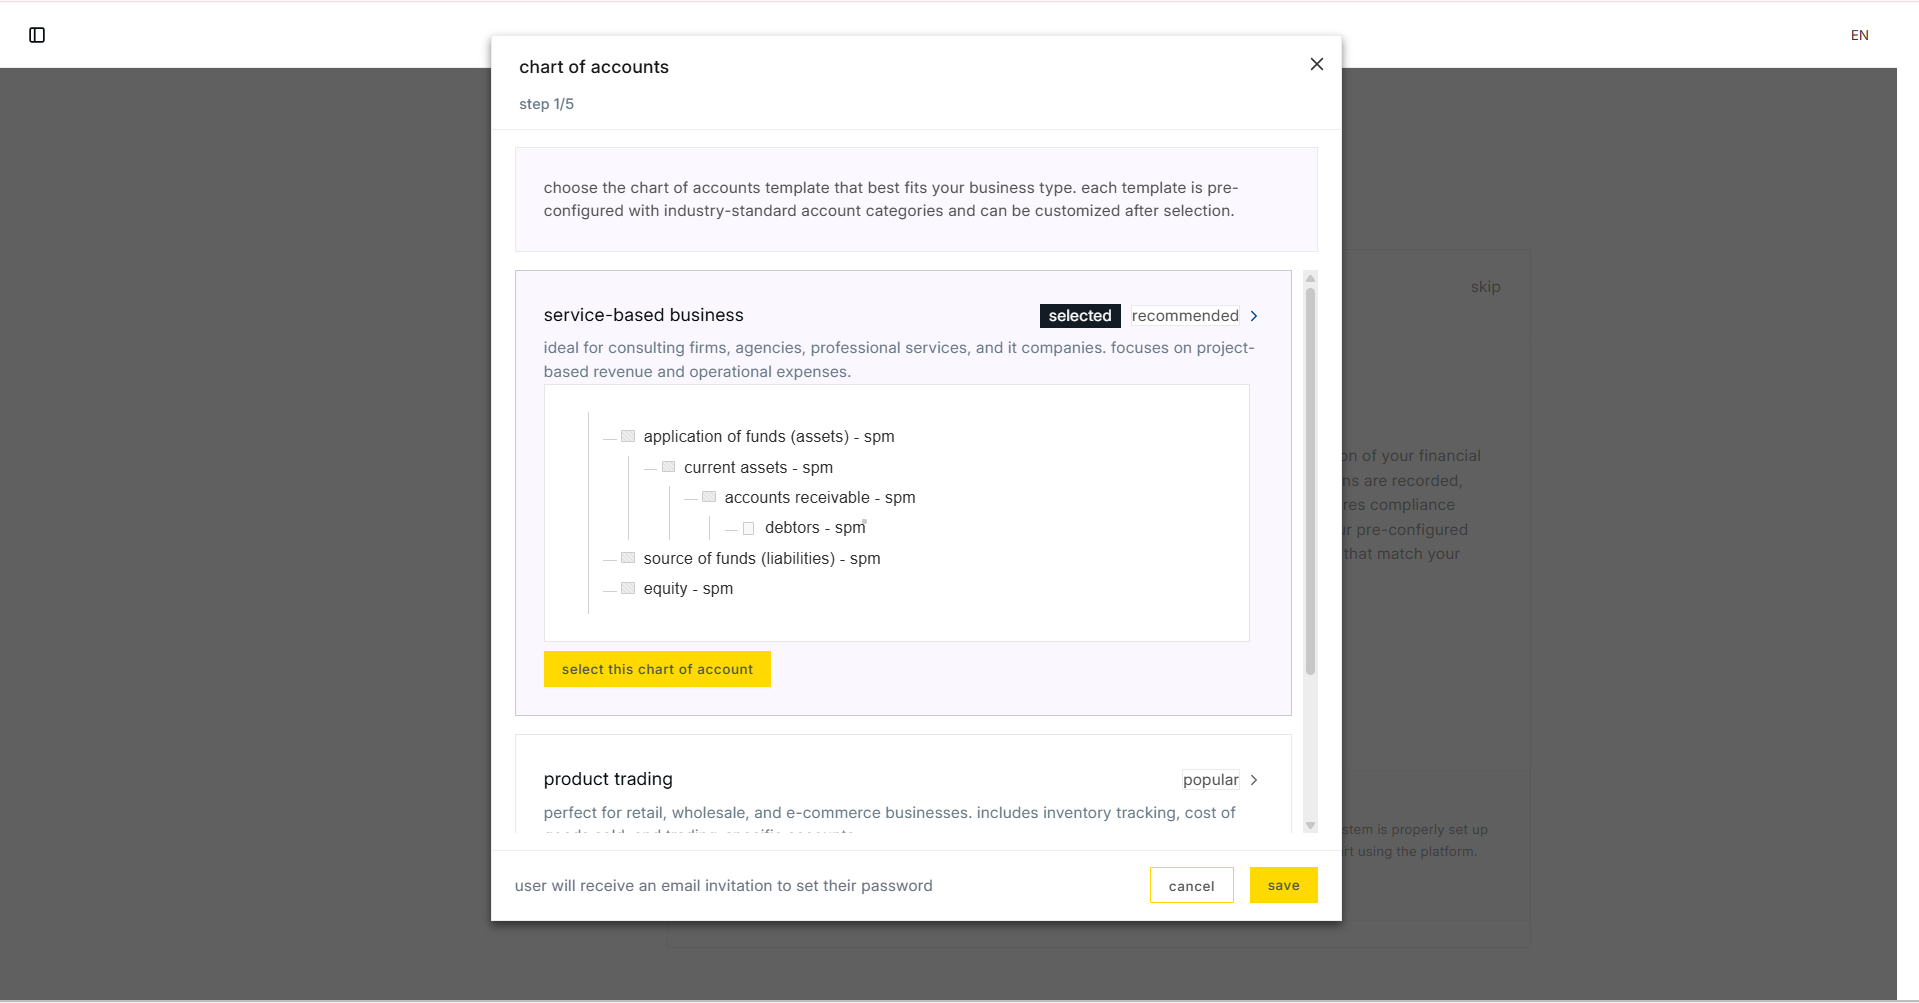Toggle the sidebar panel icon
The image size is (1919, 1003).
coord(37,34)
